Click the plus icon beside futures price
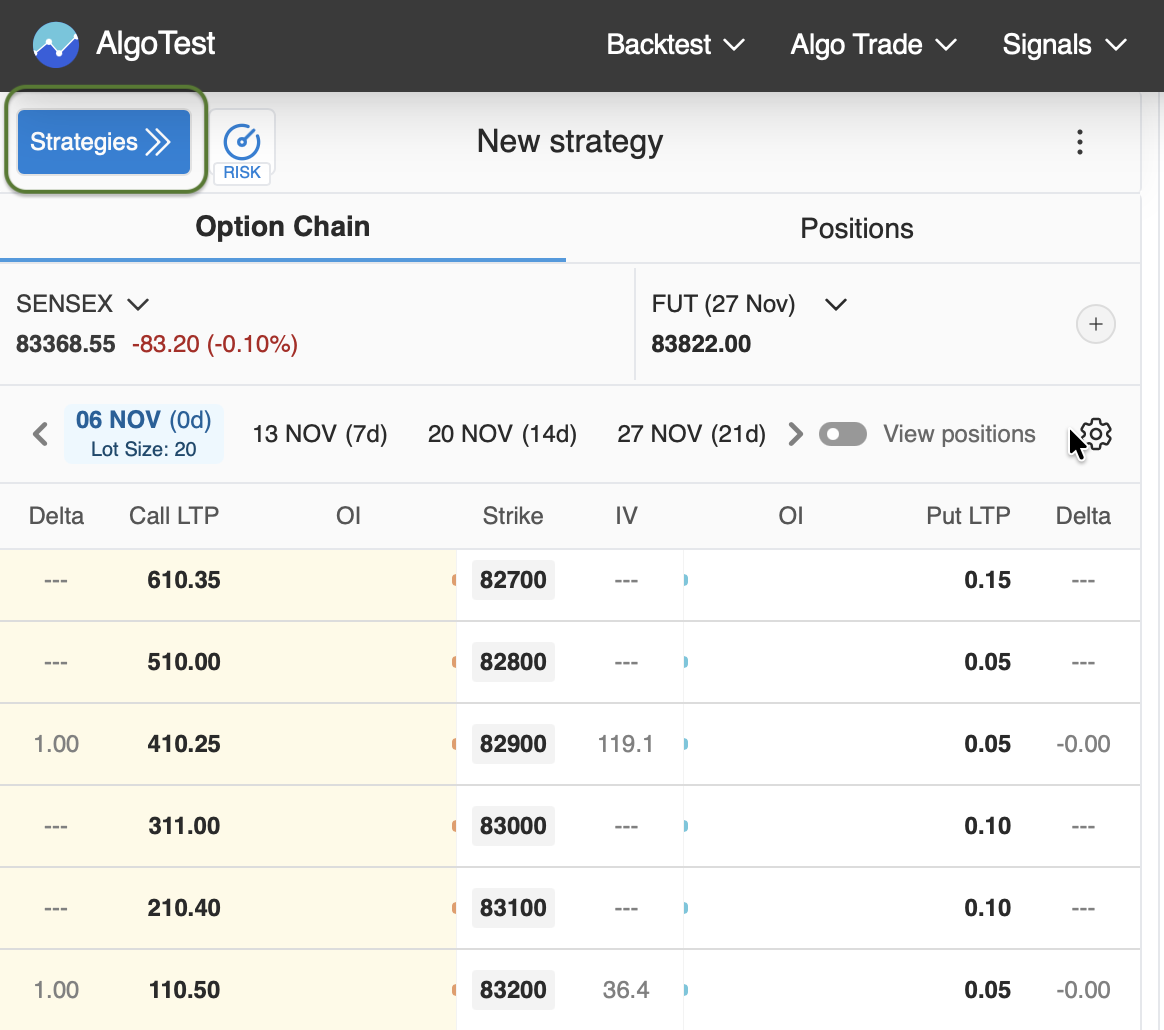 point(1095,324)
